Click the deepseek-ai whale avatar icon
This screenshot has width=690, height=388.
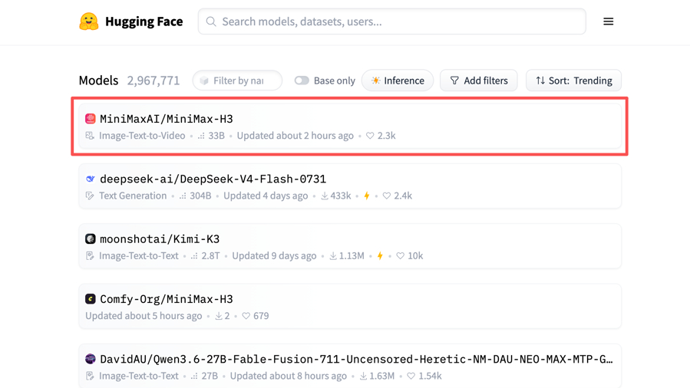(x=90, y=179)
